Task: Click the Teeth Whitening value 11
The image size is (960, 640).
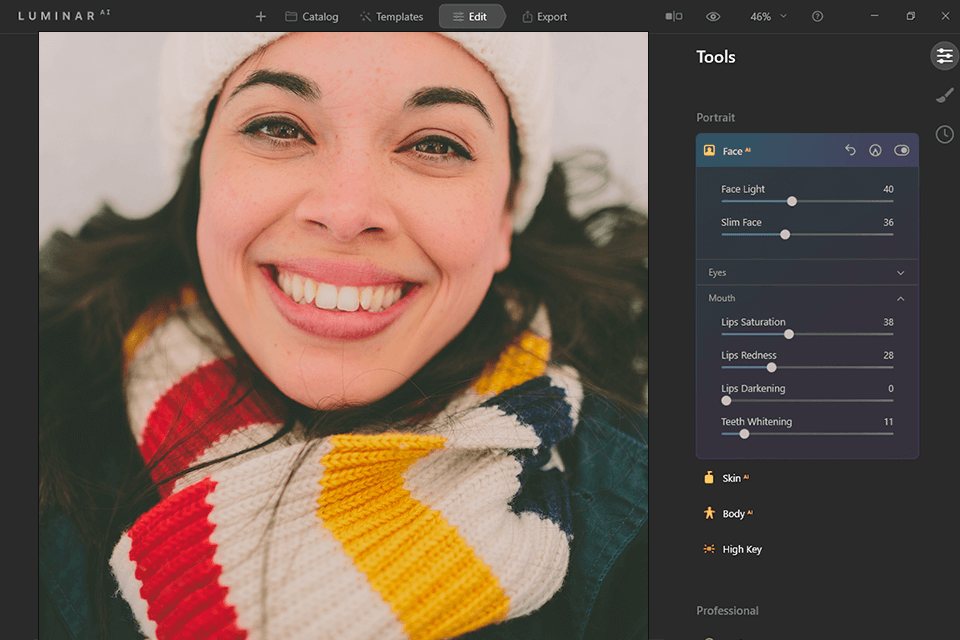Action: 888,421
